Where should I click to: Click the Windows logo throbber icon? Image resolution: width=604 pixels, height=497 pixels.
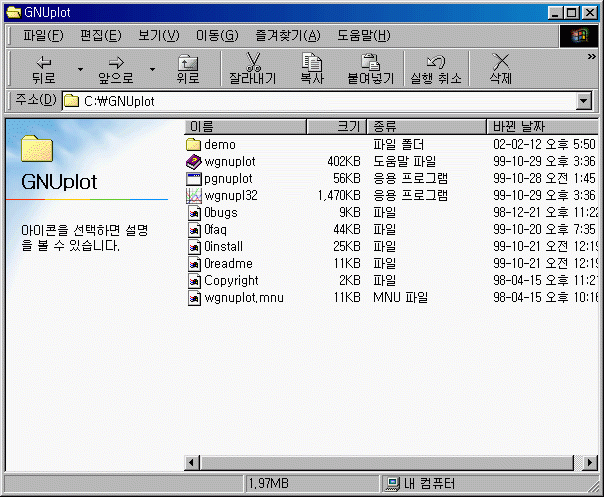pos(579,36)
